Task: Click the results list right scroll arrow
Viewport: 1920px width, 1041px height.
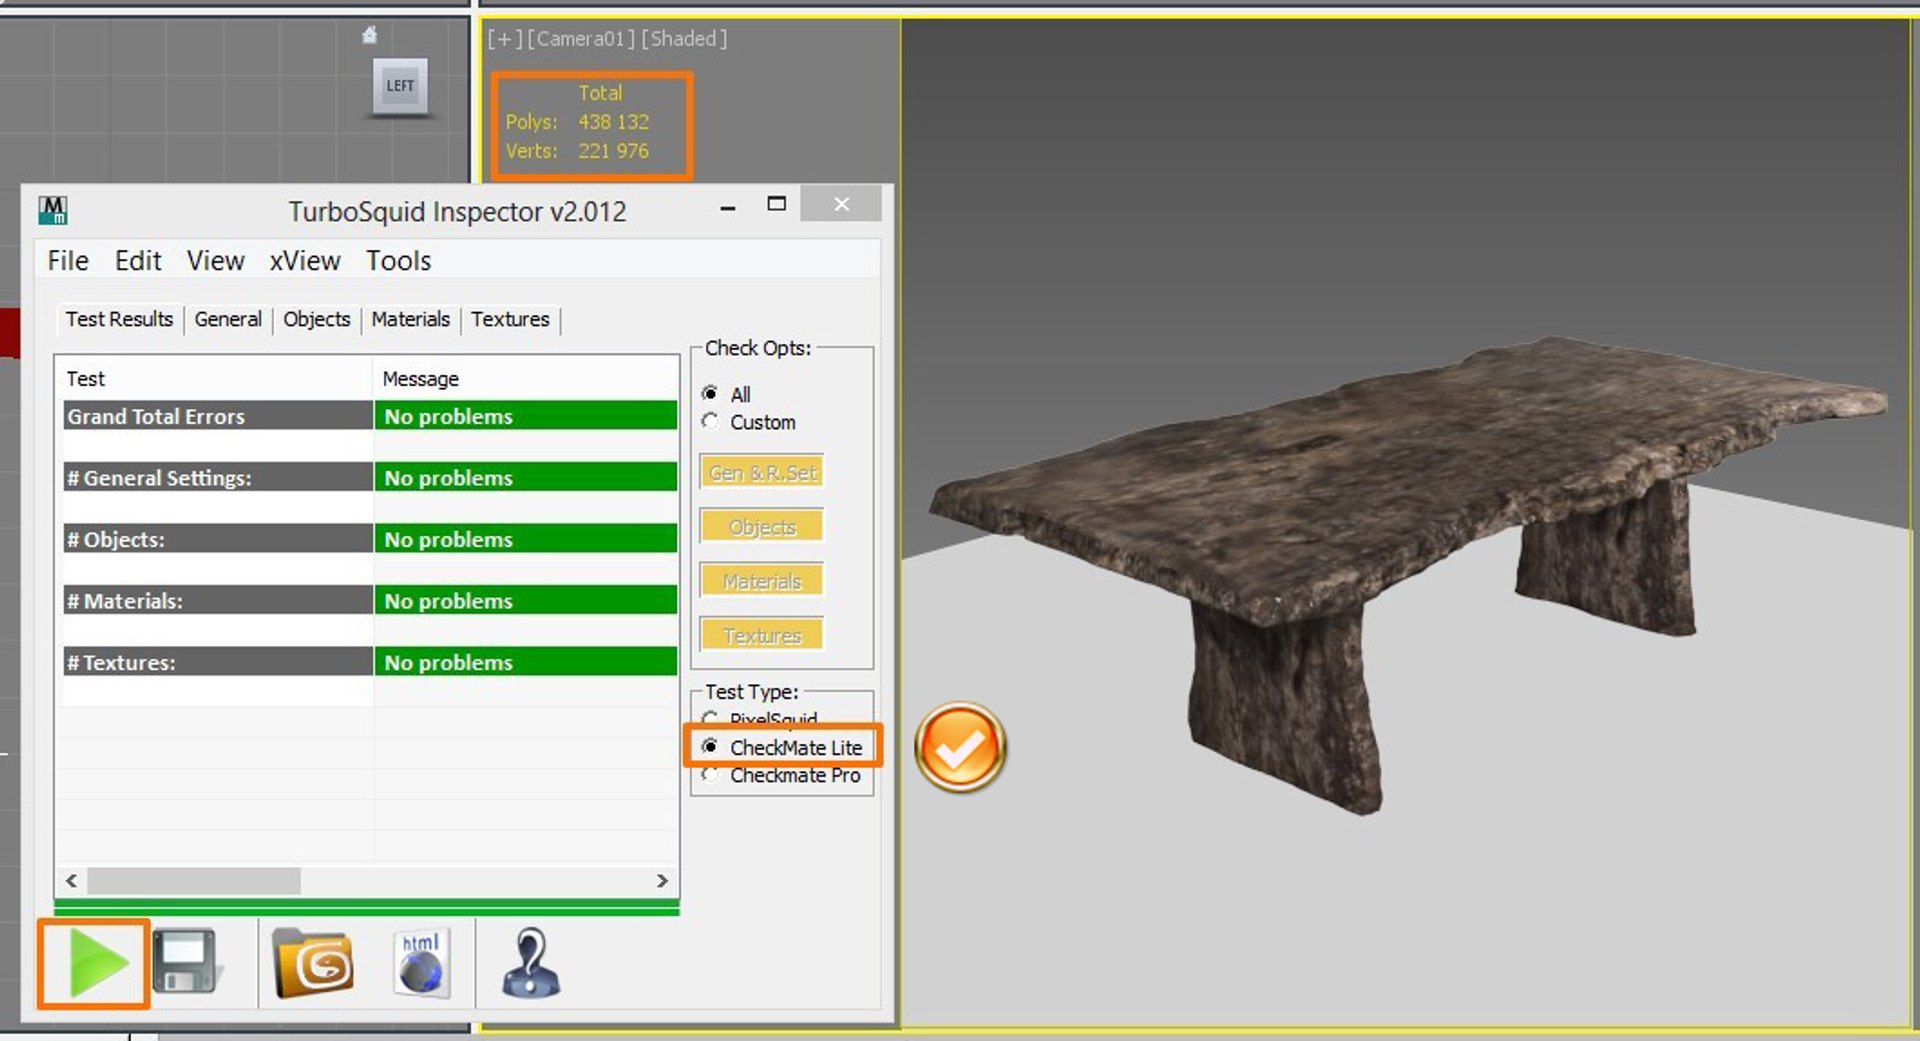Action: pyautogui.click(x=662, y=881)
